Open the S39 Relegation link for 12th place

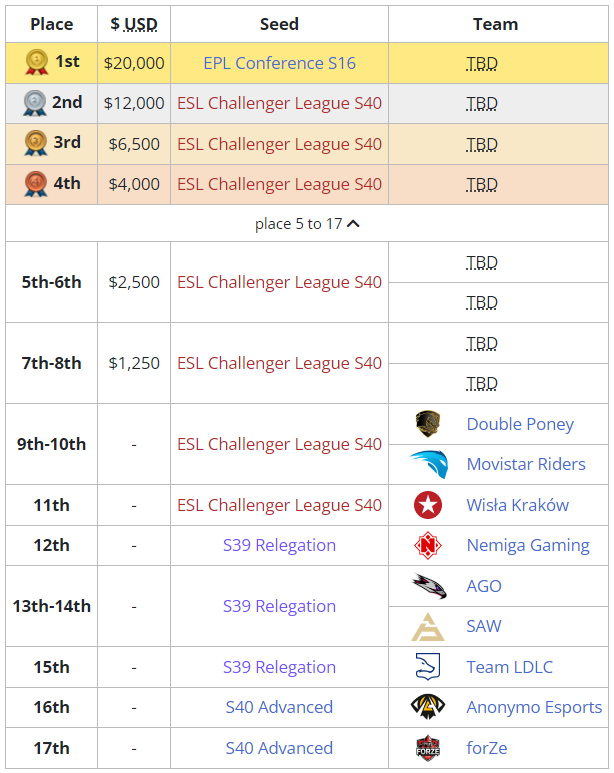(x=279, y=545)
